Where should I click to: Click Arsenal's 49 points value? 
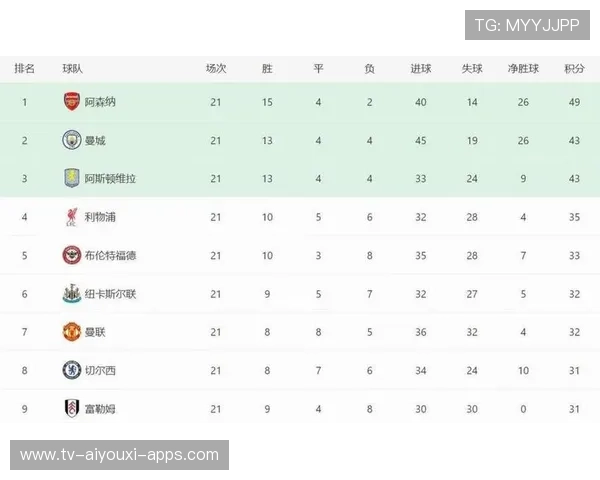point(574,102)
